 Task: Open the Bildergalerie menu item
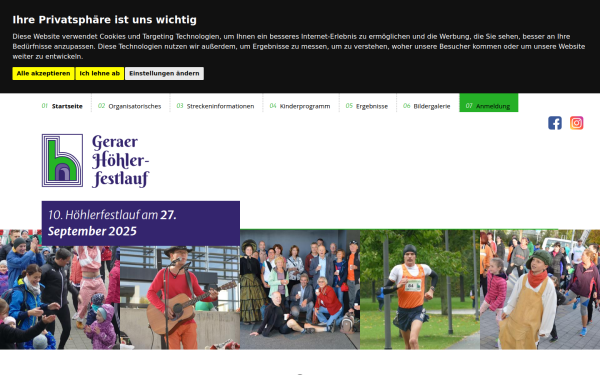pos(427,106)
